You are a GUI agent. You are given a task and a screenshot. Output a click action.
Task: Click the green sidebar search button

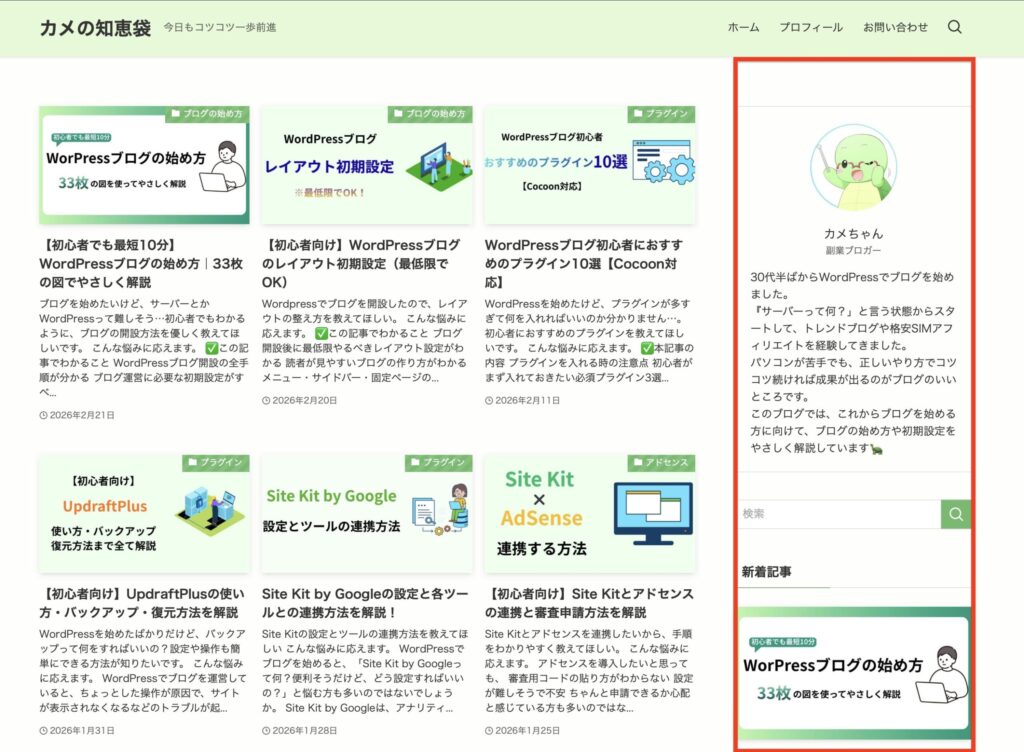click(x=955, y=514)
